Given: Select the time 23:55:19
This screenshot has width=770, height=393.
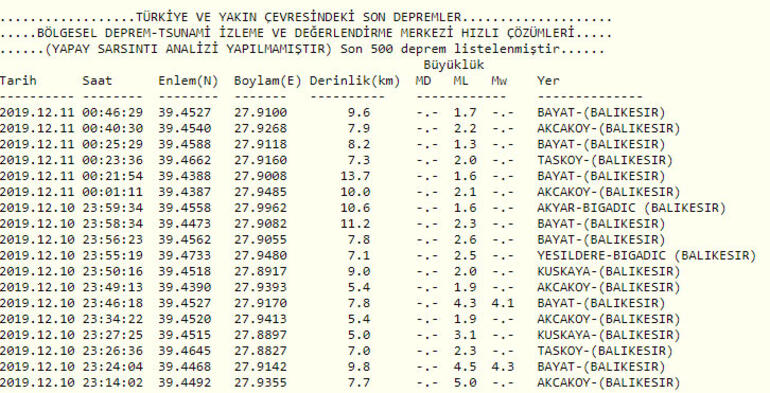Looking at the screenshot, I should point(112,256).
